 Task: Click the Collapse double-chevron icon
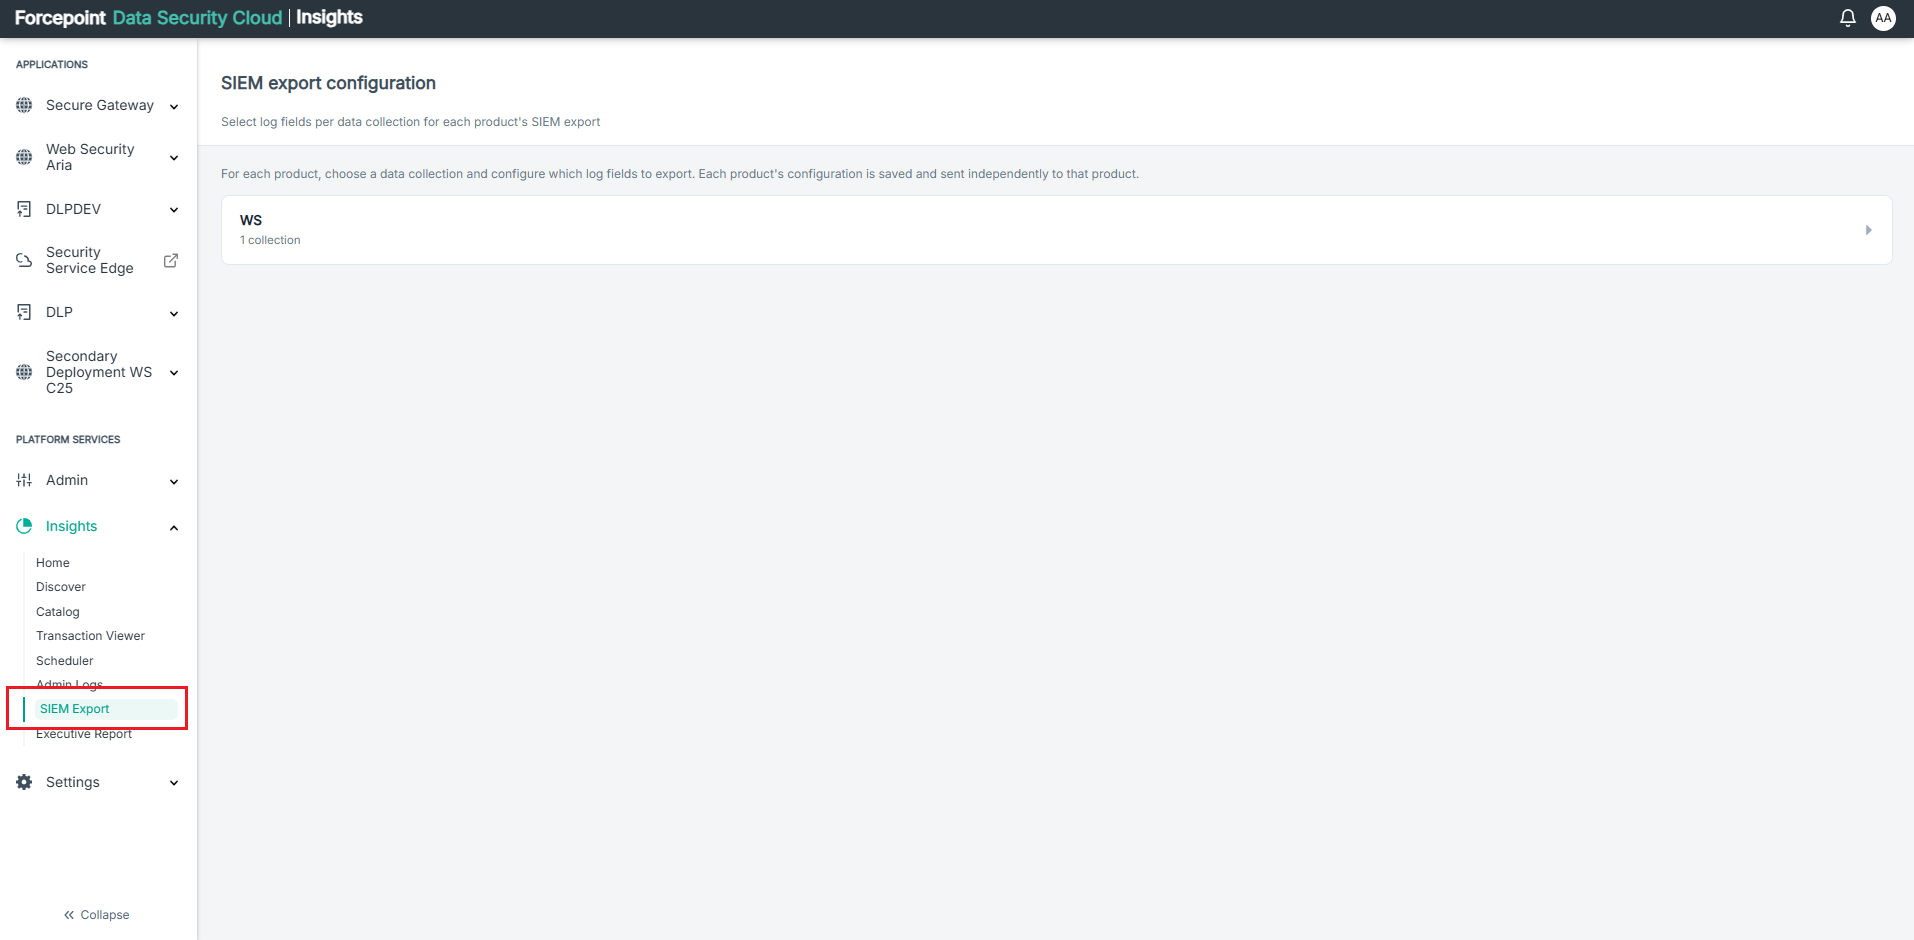tap(69, 915)
